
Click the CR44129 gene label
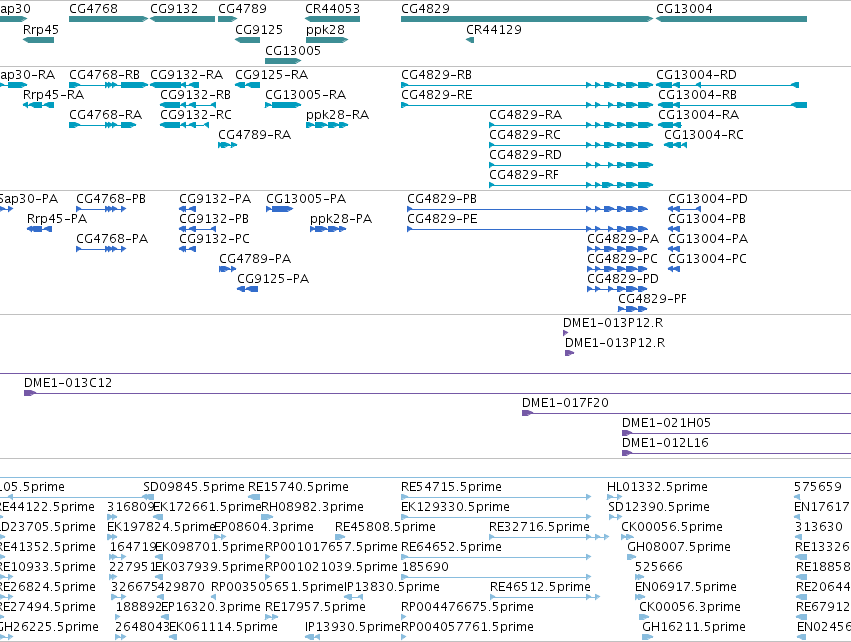coord(493,29)
